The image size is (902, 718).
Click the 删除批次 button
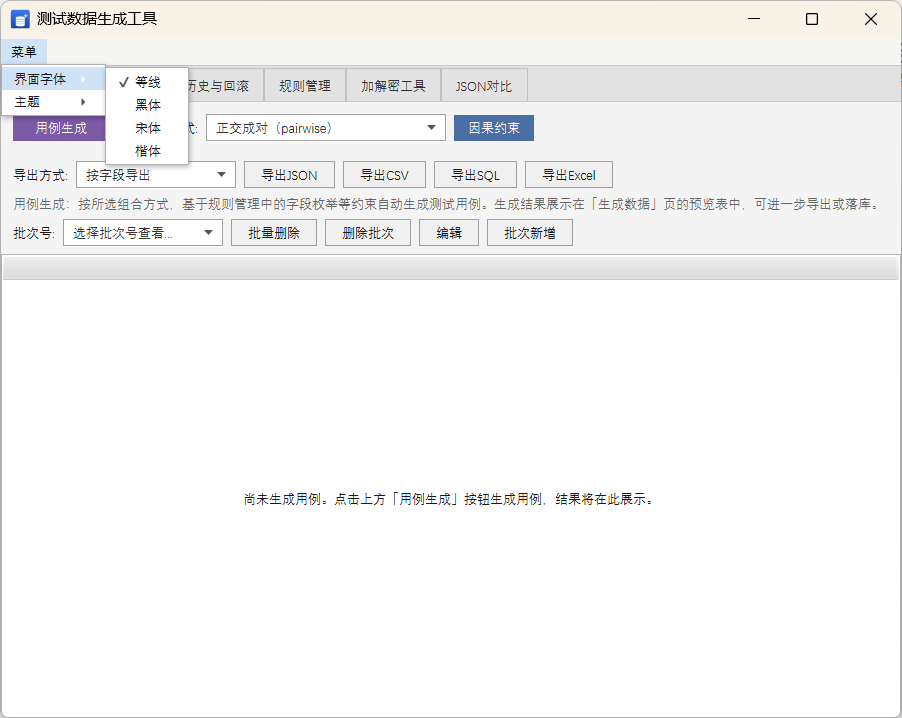point(368,233)
